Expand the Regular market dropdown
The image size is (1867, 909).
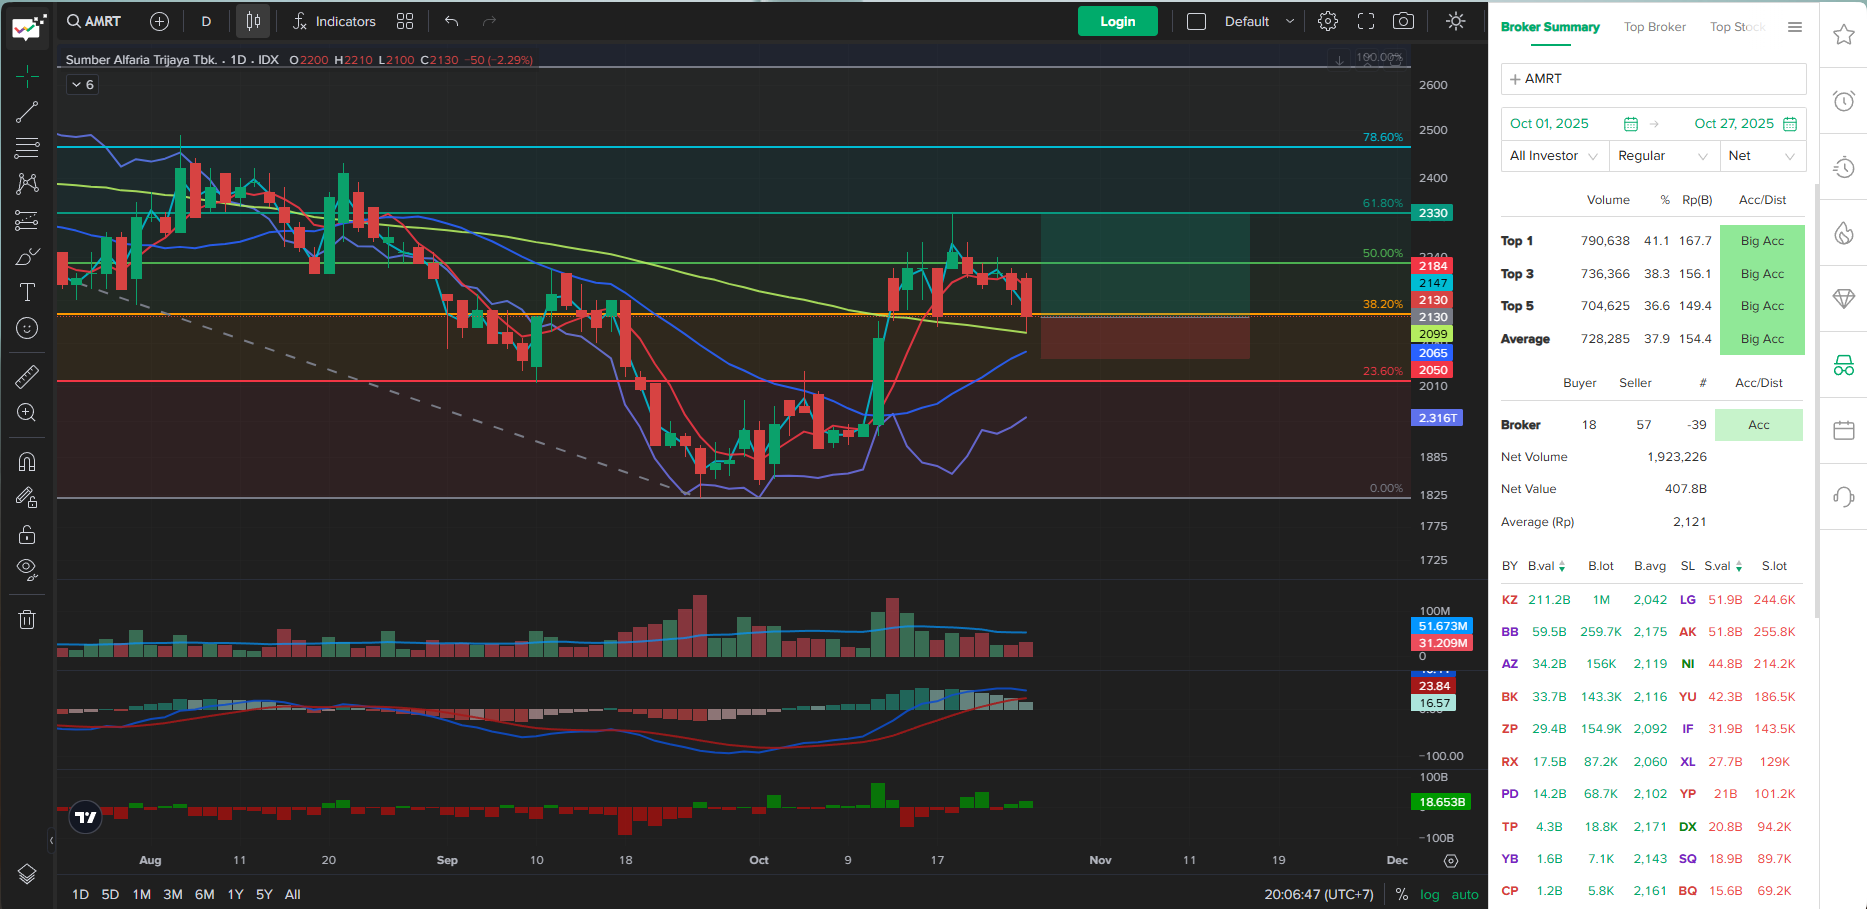(1663, 156)
